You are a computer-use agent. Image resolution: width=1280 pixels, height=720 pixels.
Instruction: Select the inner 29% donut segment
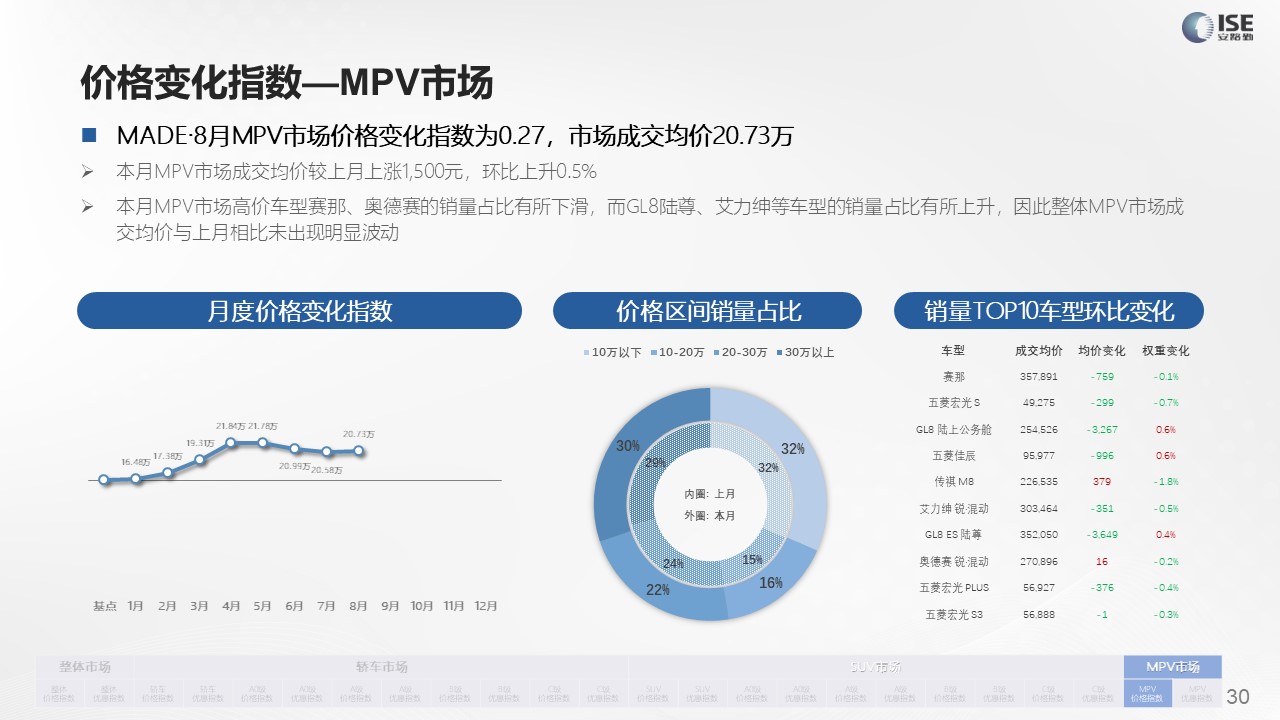point(656,463)
